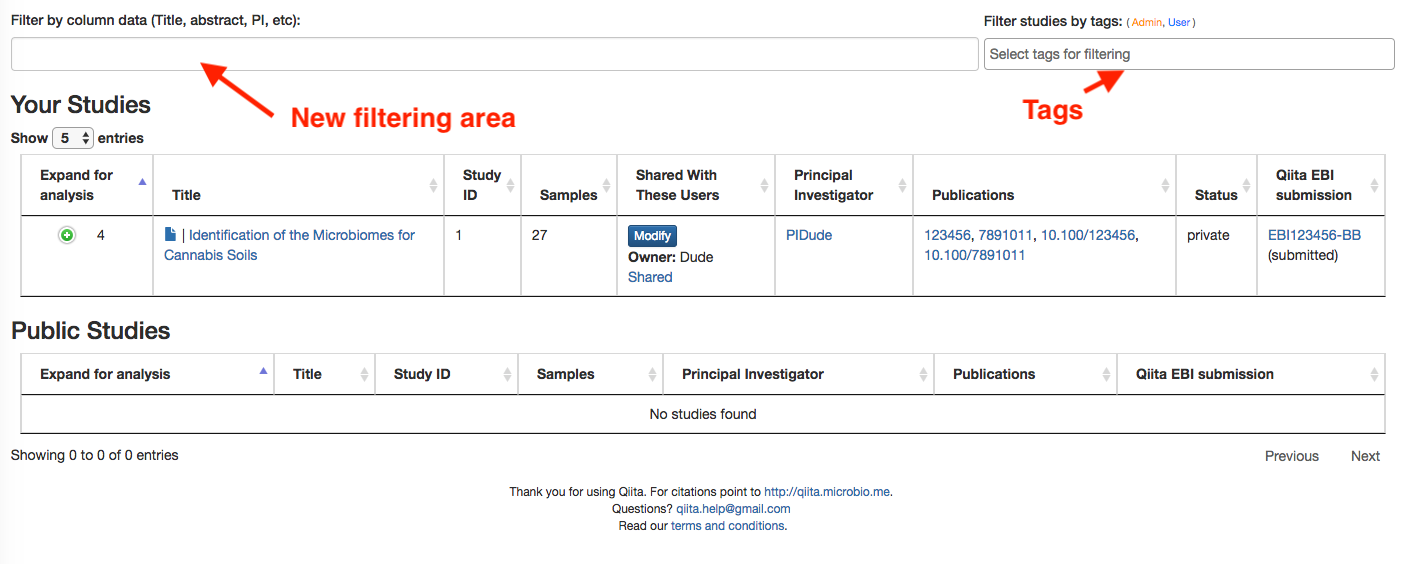The width and height of the screenshot is (1412, 564).
Task: Open the qiita.microbio.me citation link
Action: tap(827, 492)
